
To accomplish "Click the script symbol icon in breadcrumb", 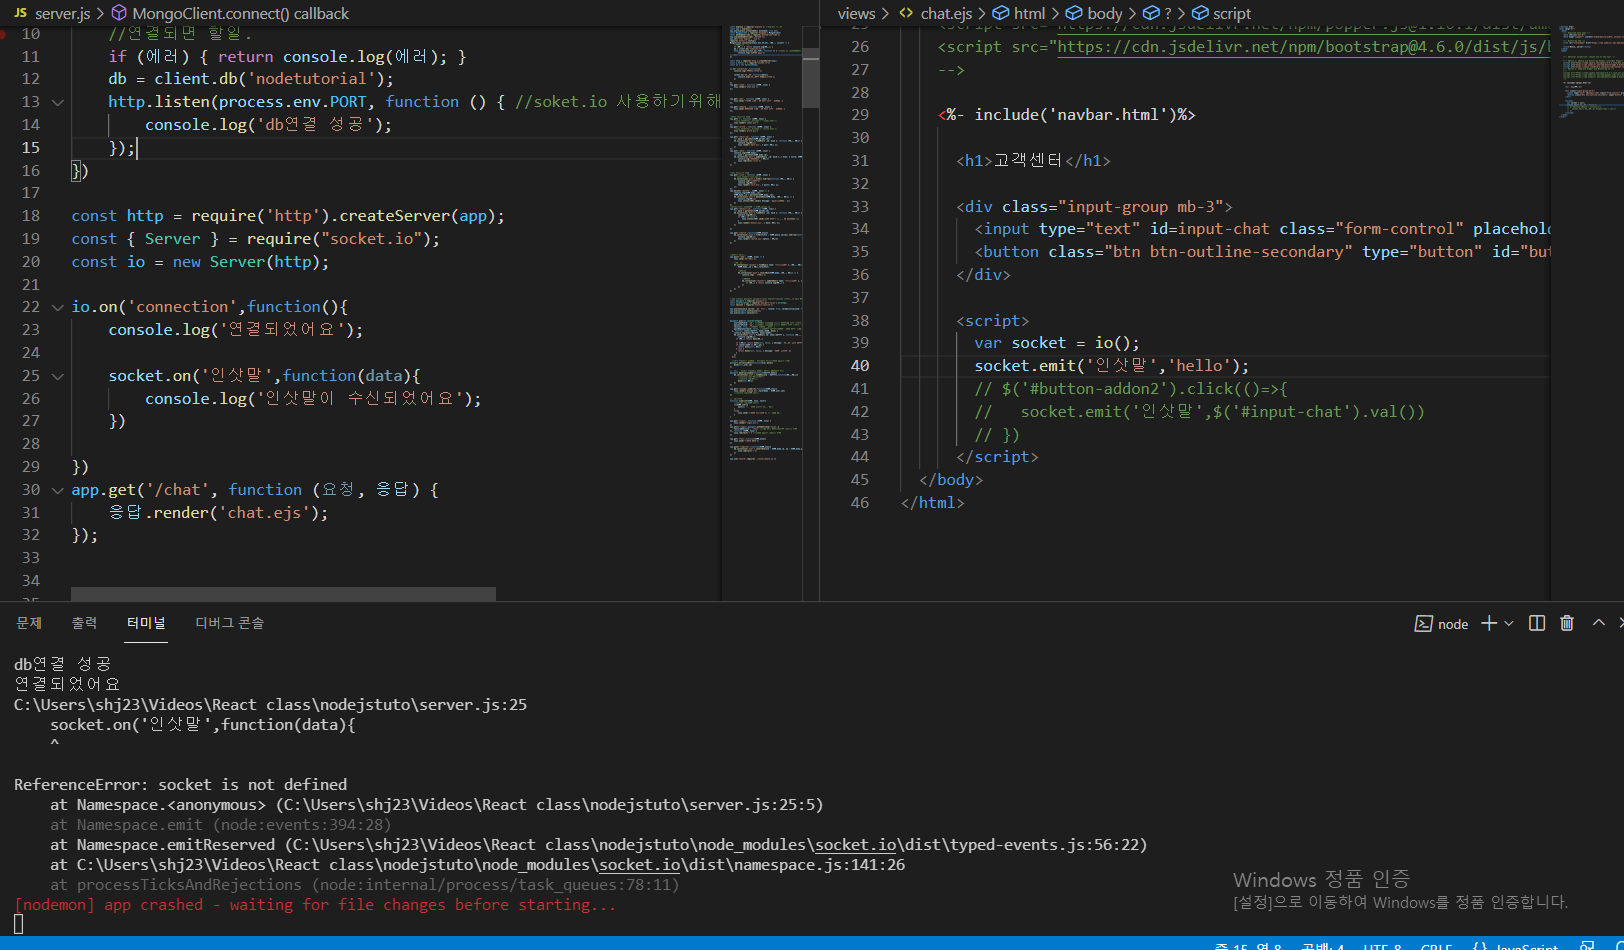I will point(1200,13).
